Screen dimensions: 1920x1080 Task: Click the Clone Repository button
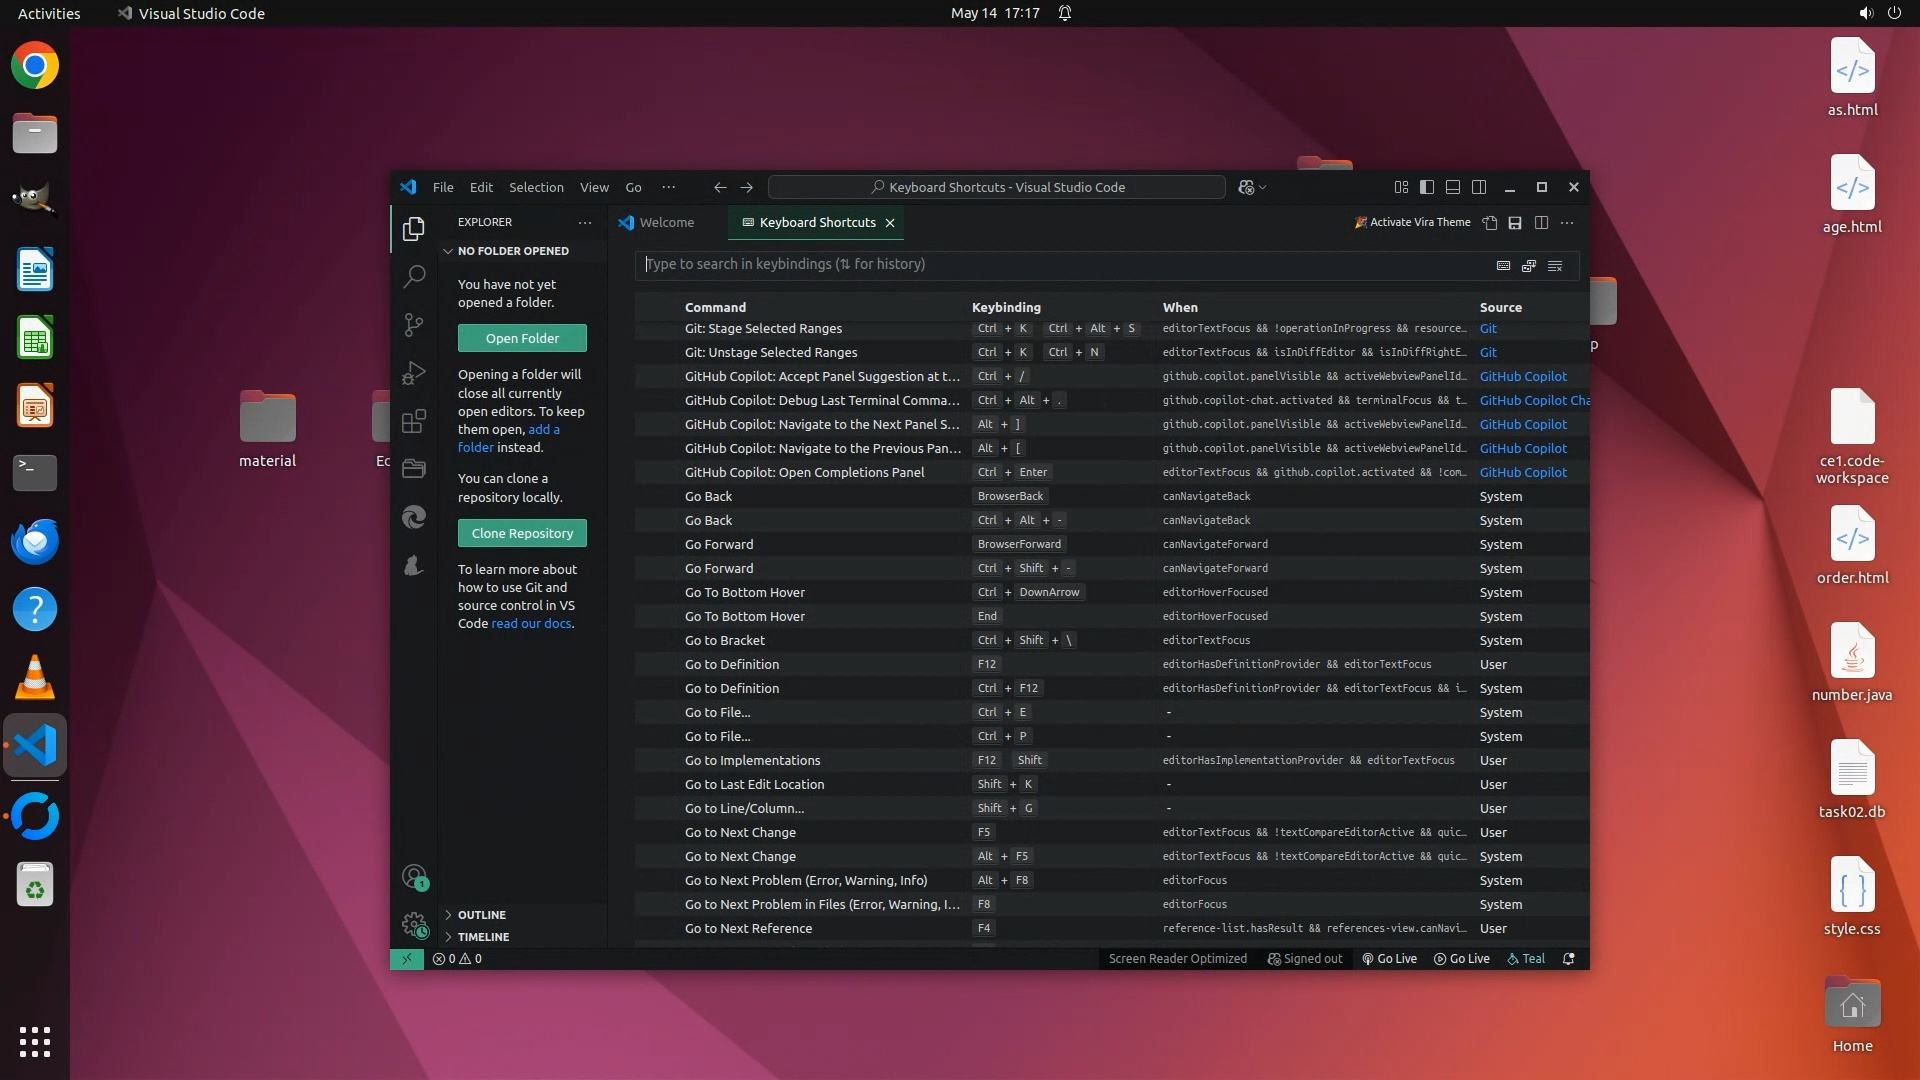coord(522,533)
